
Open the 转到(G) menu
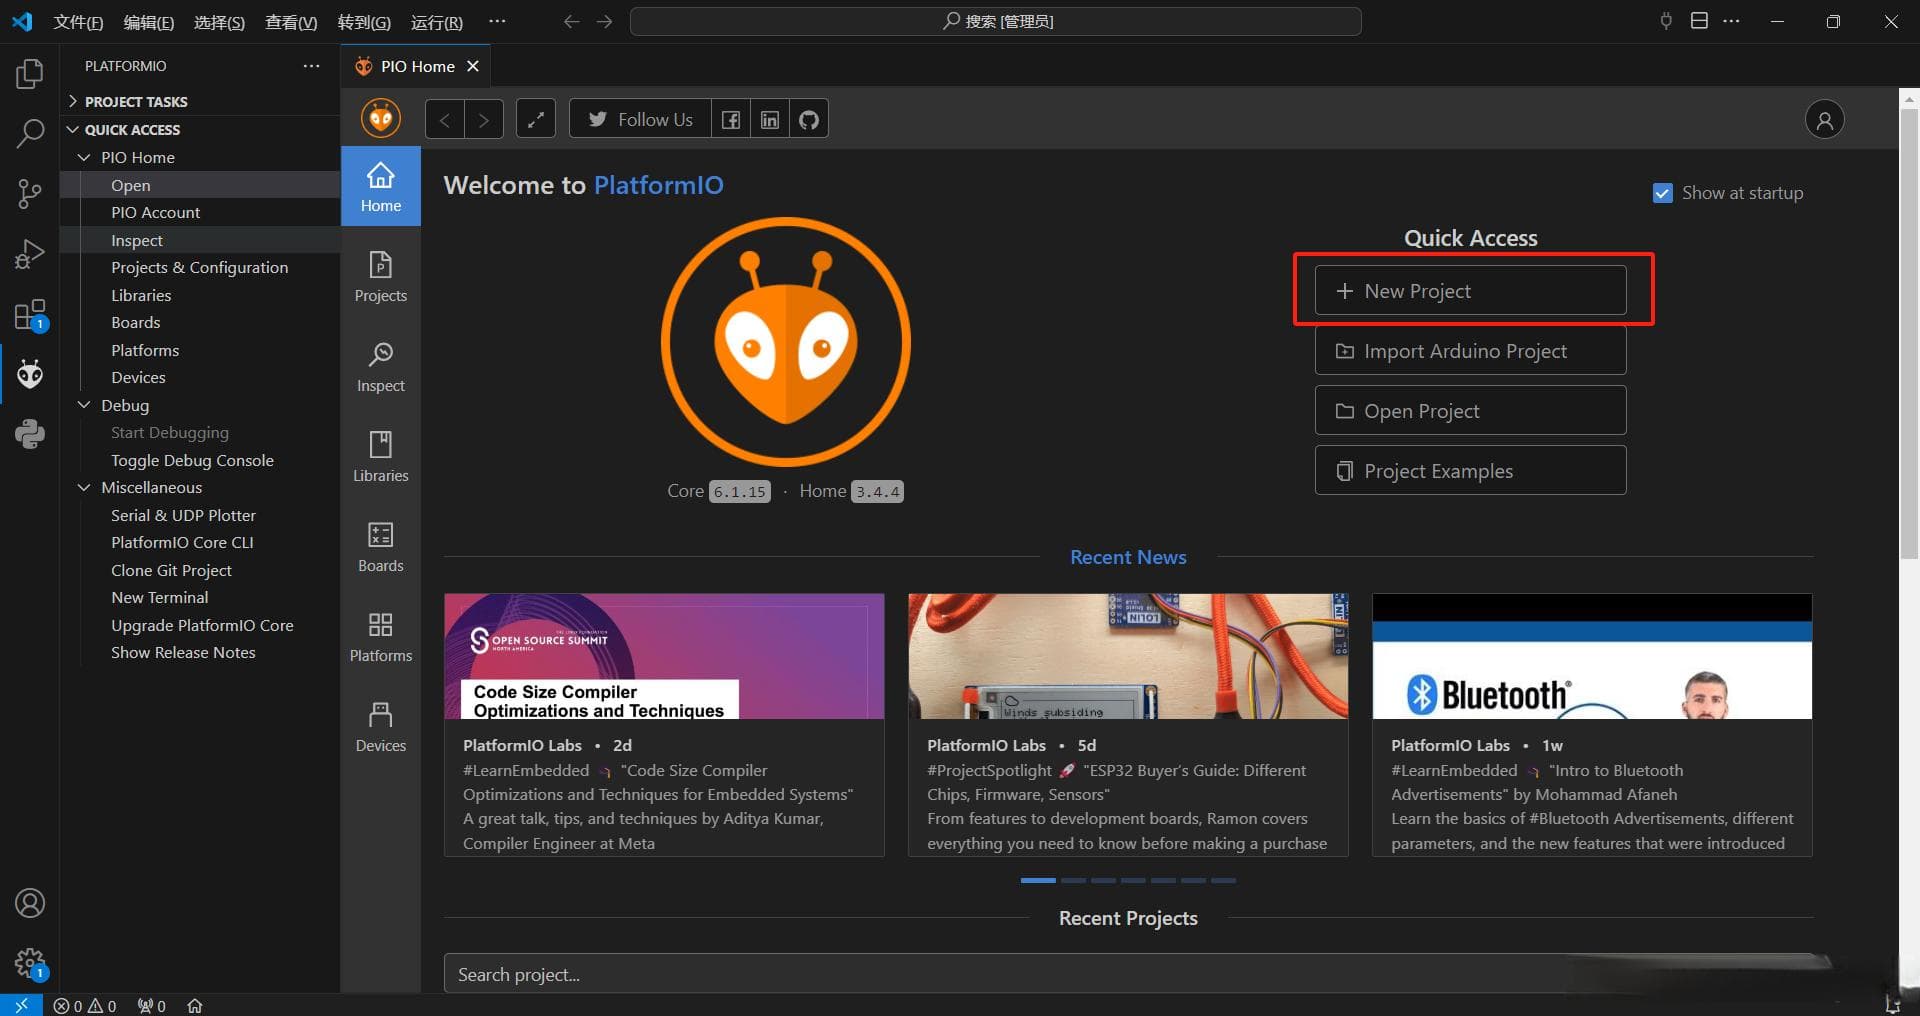pyautogui.click(x=364, y=22)
